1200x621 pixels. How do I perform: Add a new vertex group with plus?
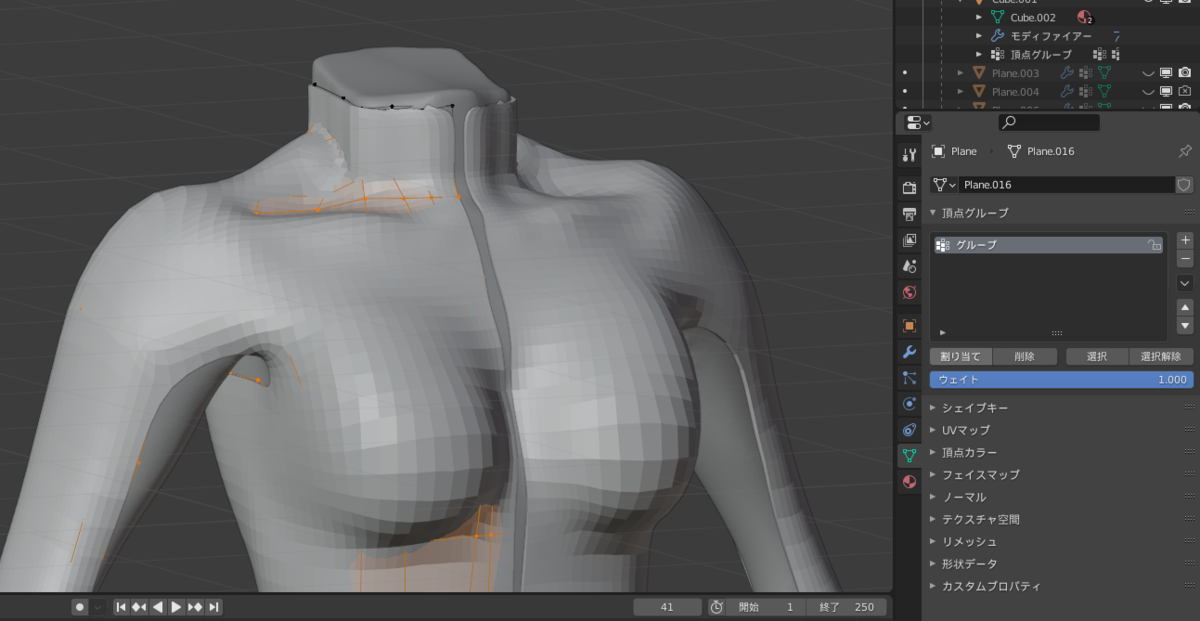pyautogui.click(x=1185, y=240)
